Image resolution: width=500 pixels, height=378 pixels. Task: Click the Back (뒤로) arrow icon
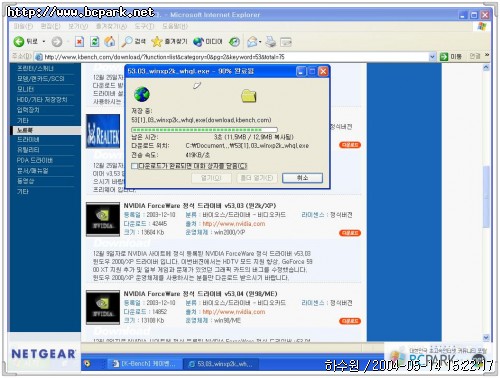(x=19, y=42)
